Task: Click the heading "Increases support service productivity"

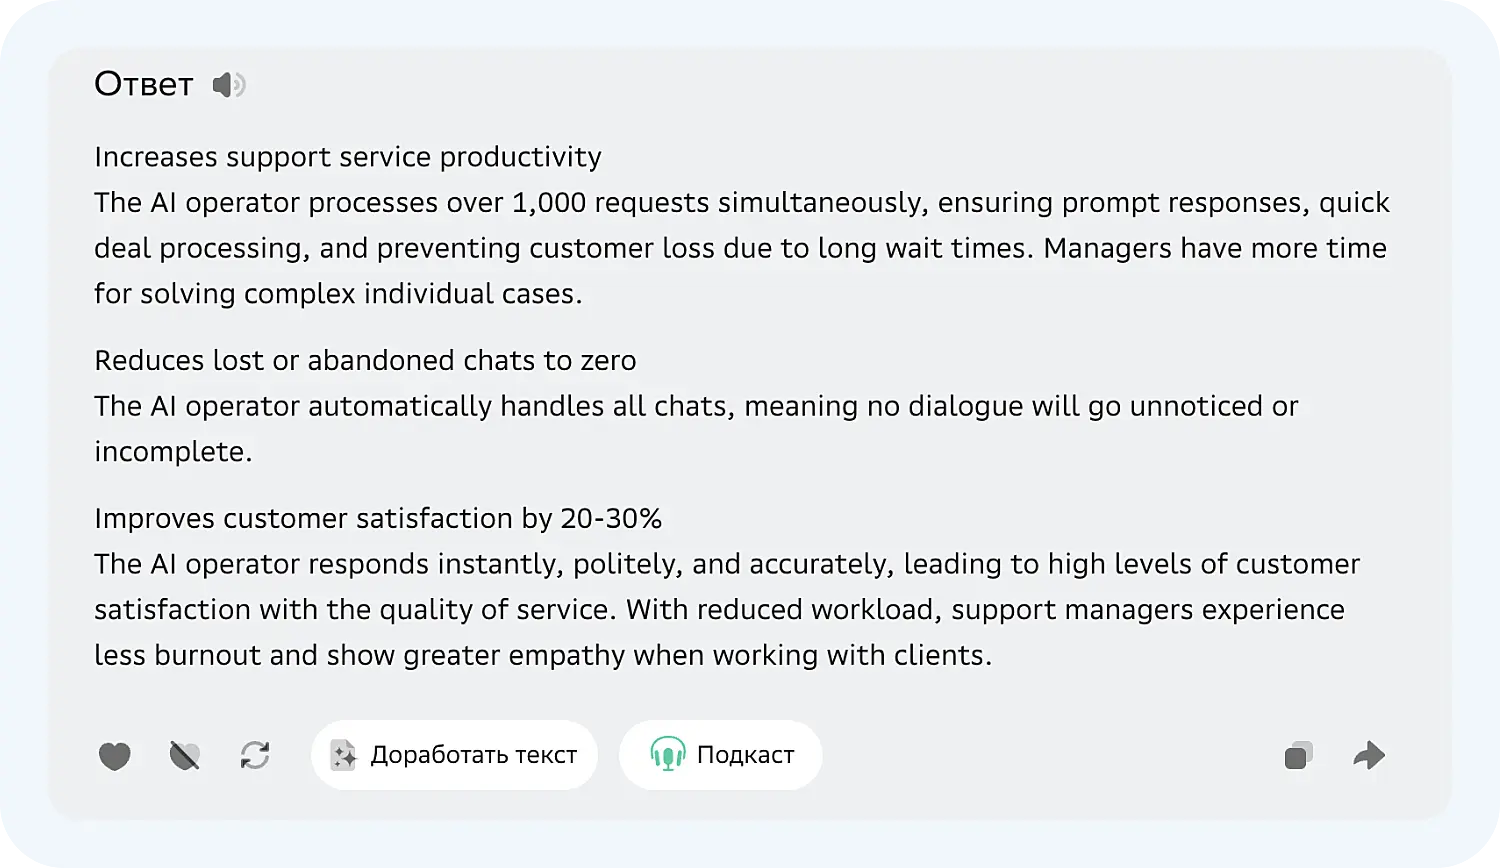Action: tap(348, 157)
